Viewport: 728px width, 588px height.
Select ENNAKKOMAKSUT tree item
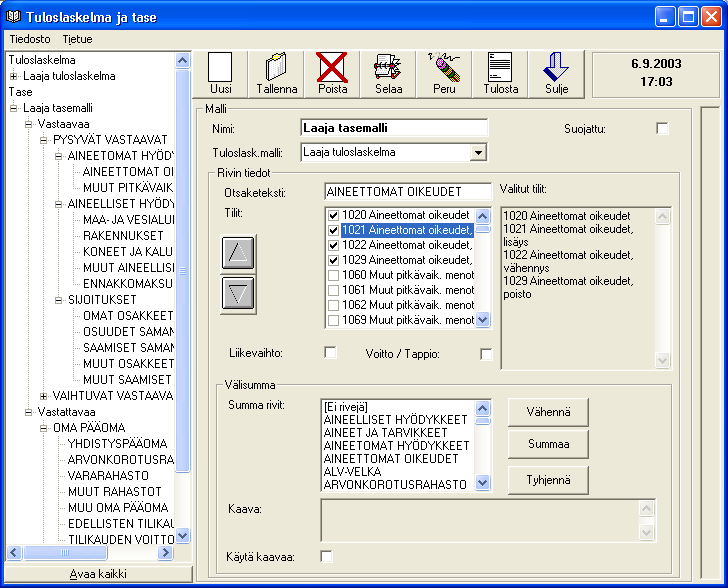128,284
